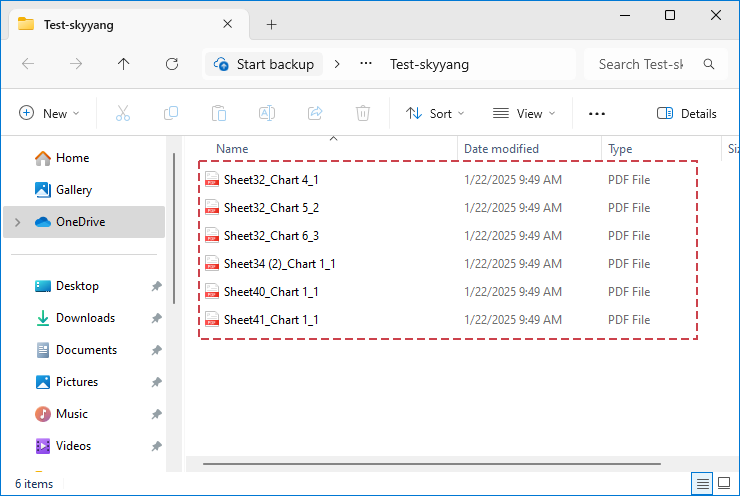Click the pin icon beside Pictures

(156, 382)
